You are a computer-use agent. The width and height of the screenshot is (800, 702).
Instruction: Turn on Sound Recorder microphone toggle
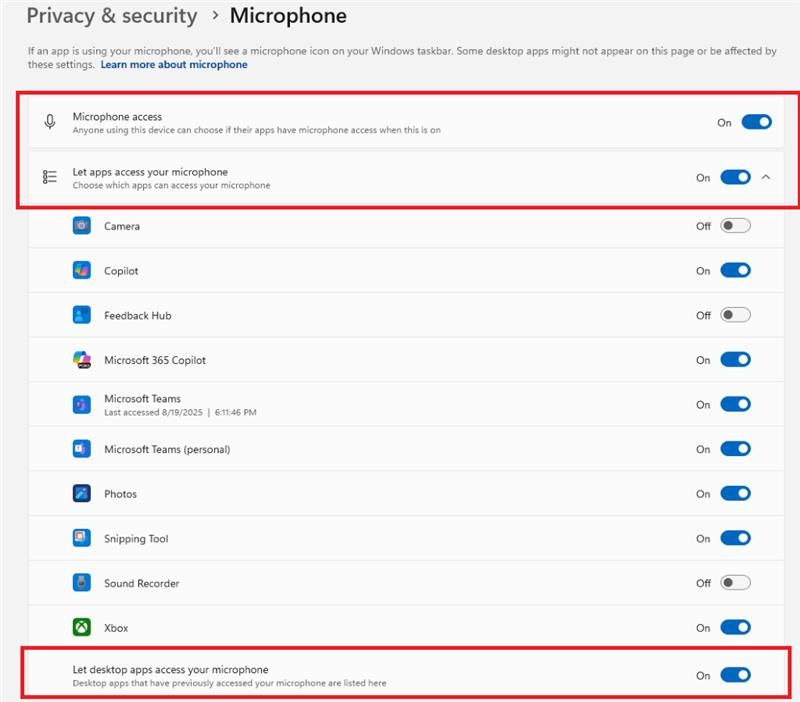(x=735, y=583)
